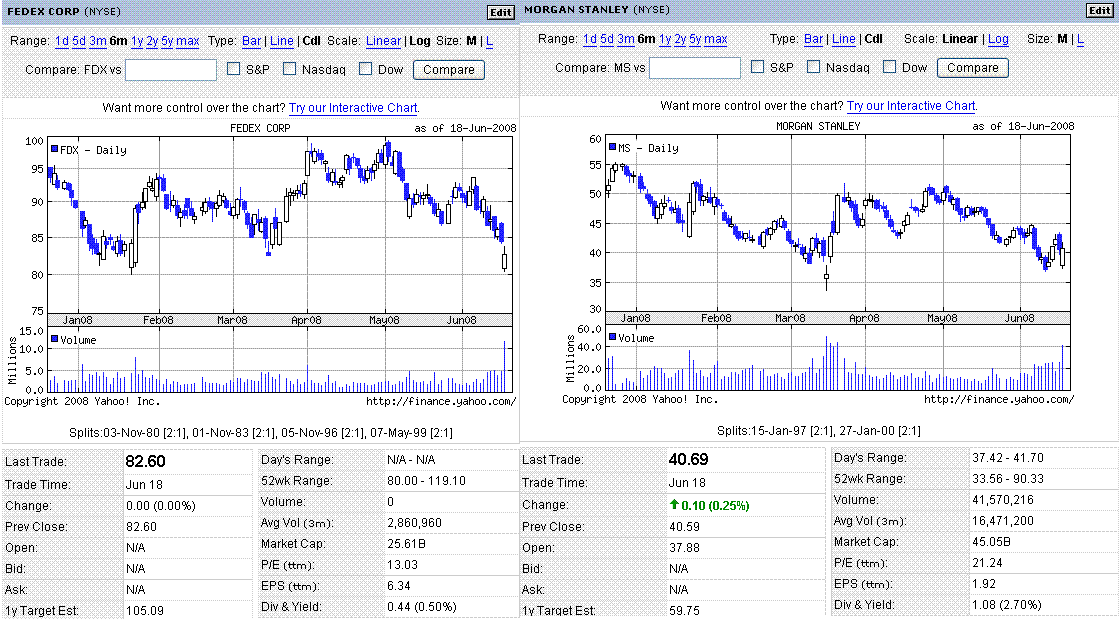Switch FedEx chart type to Bar
The width and height of the screenshot is (1120, 619).
click(x=251, y=41)
